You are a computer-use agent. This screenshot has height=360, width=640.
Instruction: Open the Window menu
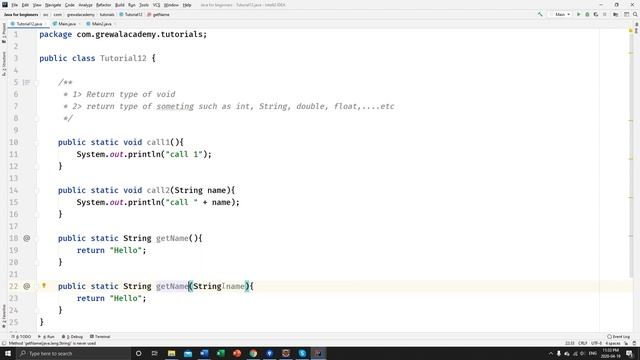[171, 5]
